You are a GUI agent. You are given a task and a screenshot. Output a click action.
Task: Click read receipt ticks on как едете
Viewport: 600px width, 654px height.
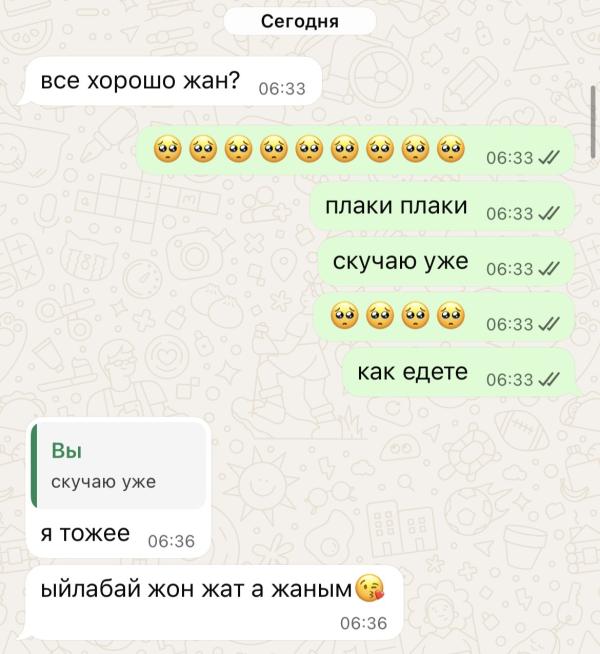coord(548,380)
